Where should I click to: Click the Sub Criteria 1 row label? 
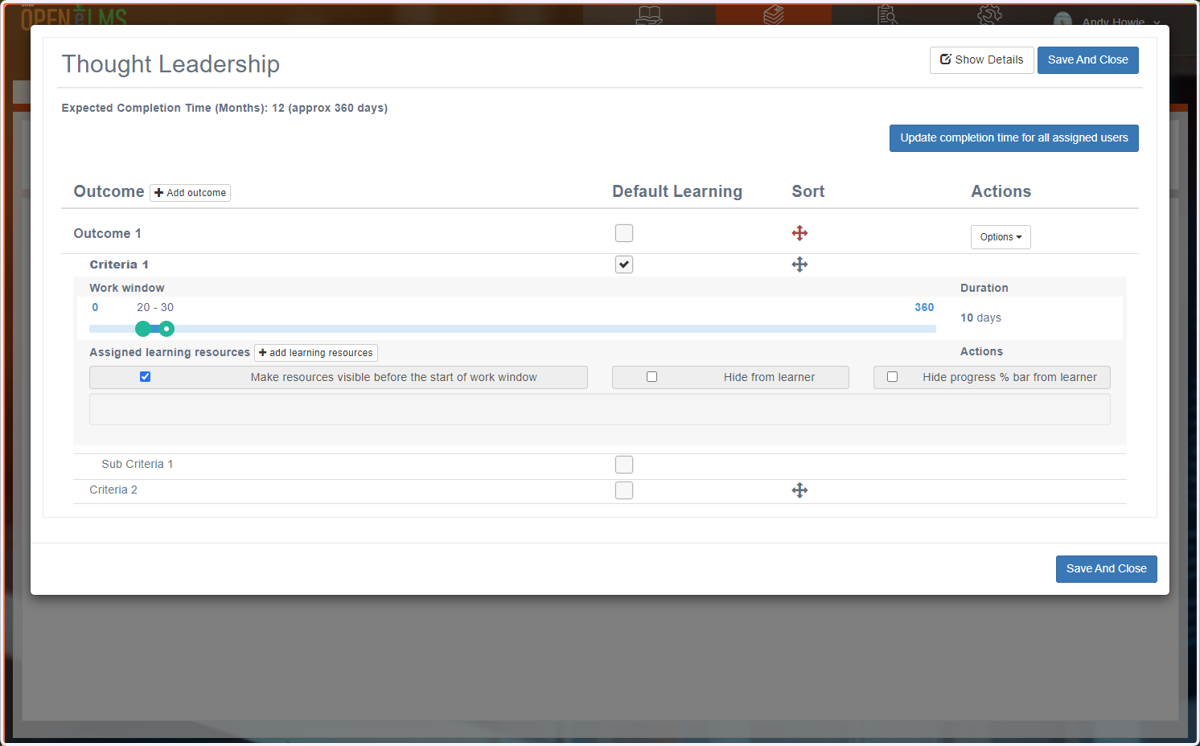pyautogui.click(x=137, y=465)
